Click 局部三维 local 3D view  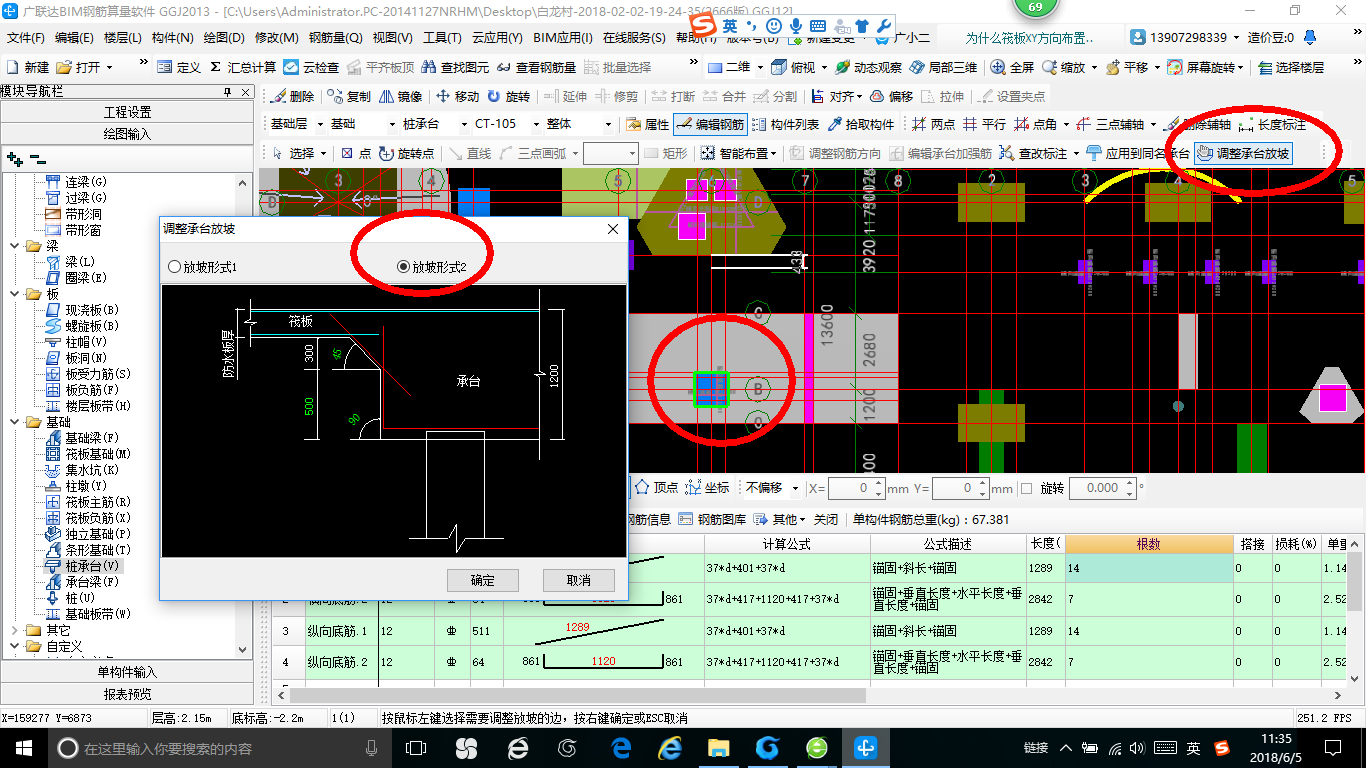click(943, 67)
